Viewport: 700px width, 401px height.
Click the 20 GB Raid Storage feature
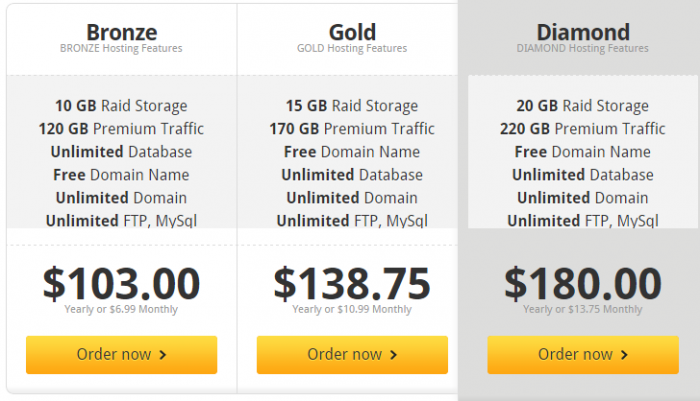click(x=582, y=105)
